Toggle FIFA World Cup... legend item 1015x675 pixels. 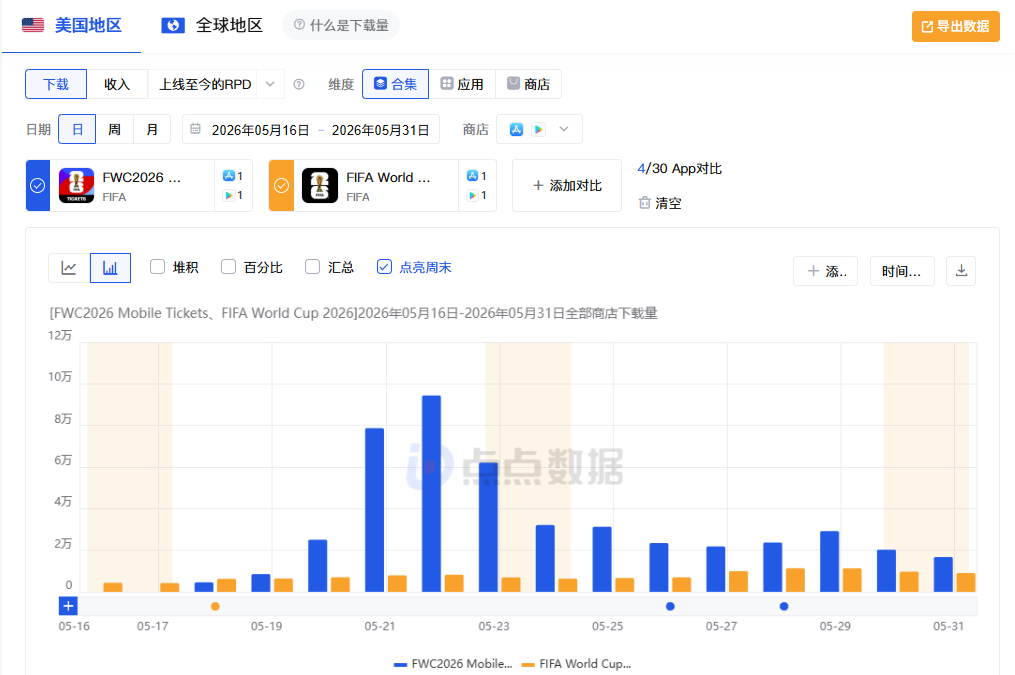click(576, 663)
